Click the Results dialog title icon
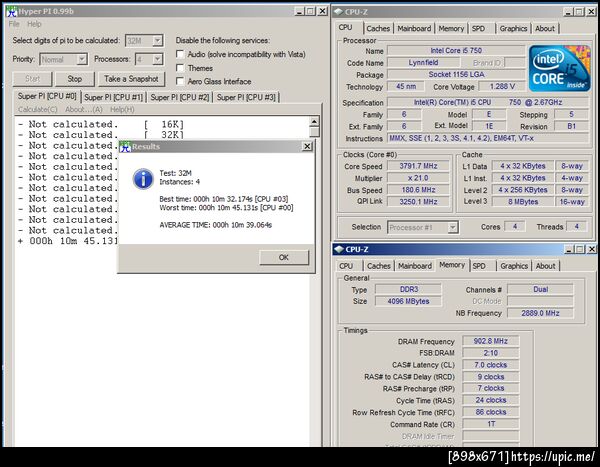The width and height of the screenshot is (600, 467). pos(125,146)
